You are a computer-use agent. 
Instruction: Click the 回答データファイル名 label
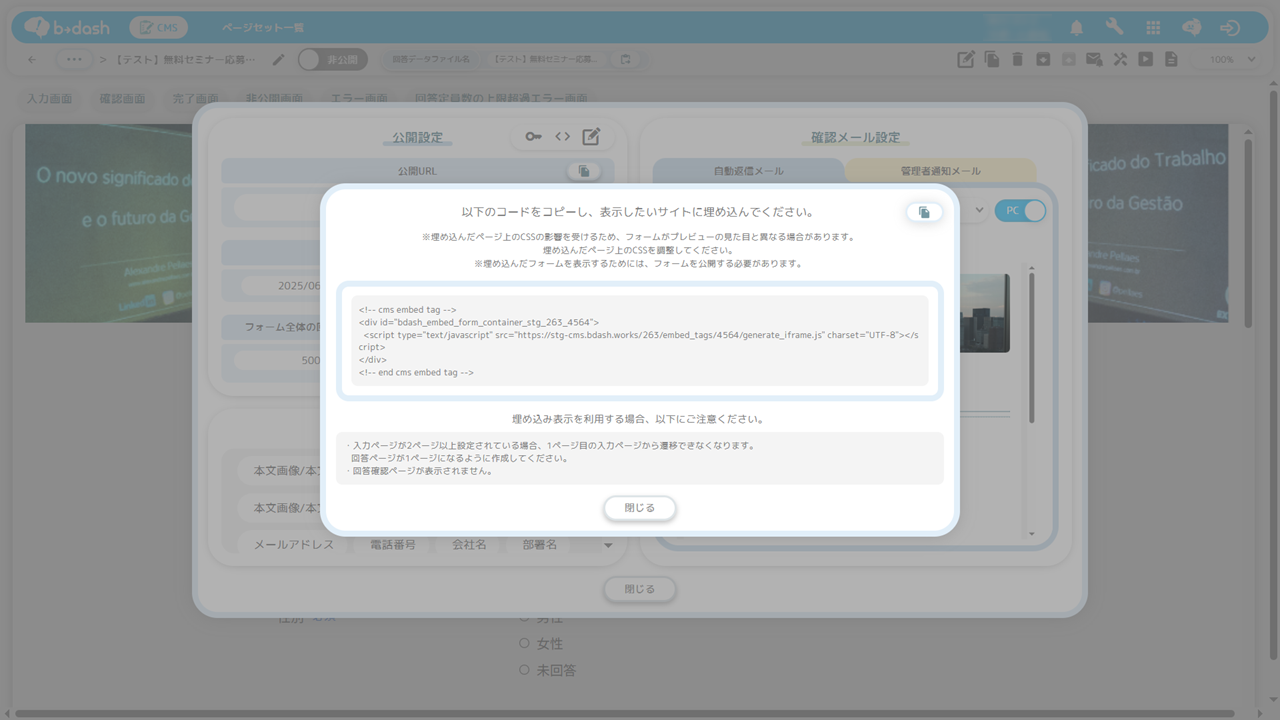pyautogui.click(x=431, y=60)
